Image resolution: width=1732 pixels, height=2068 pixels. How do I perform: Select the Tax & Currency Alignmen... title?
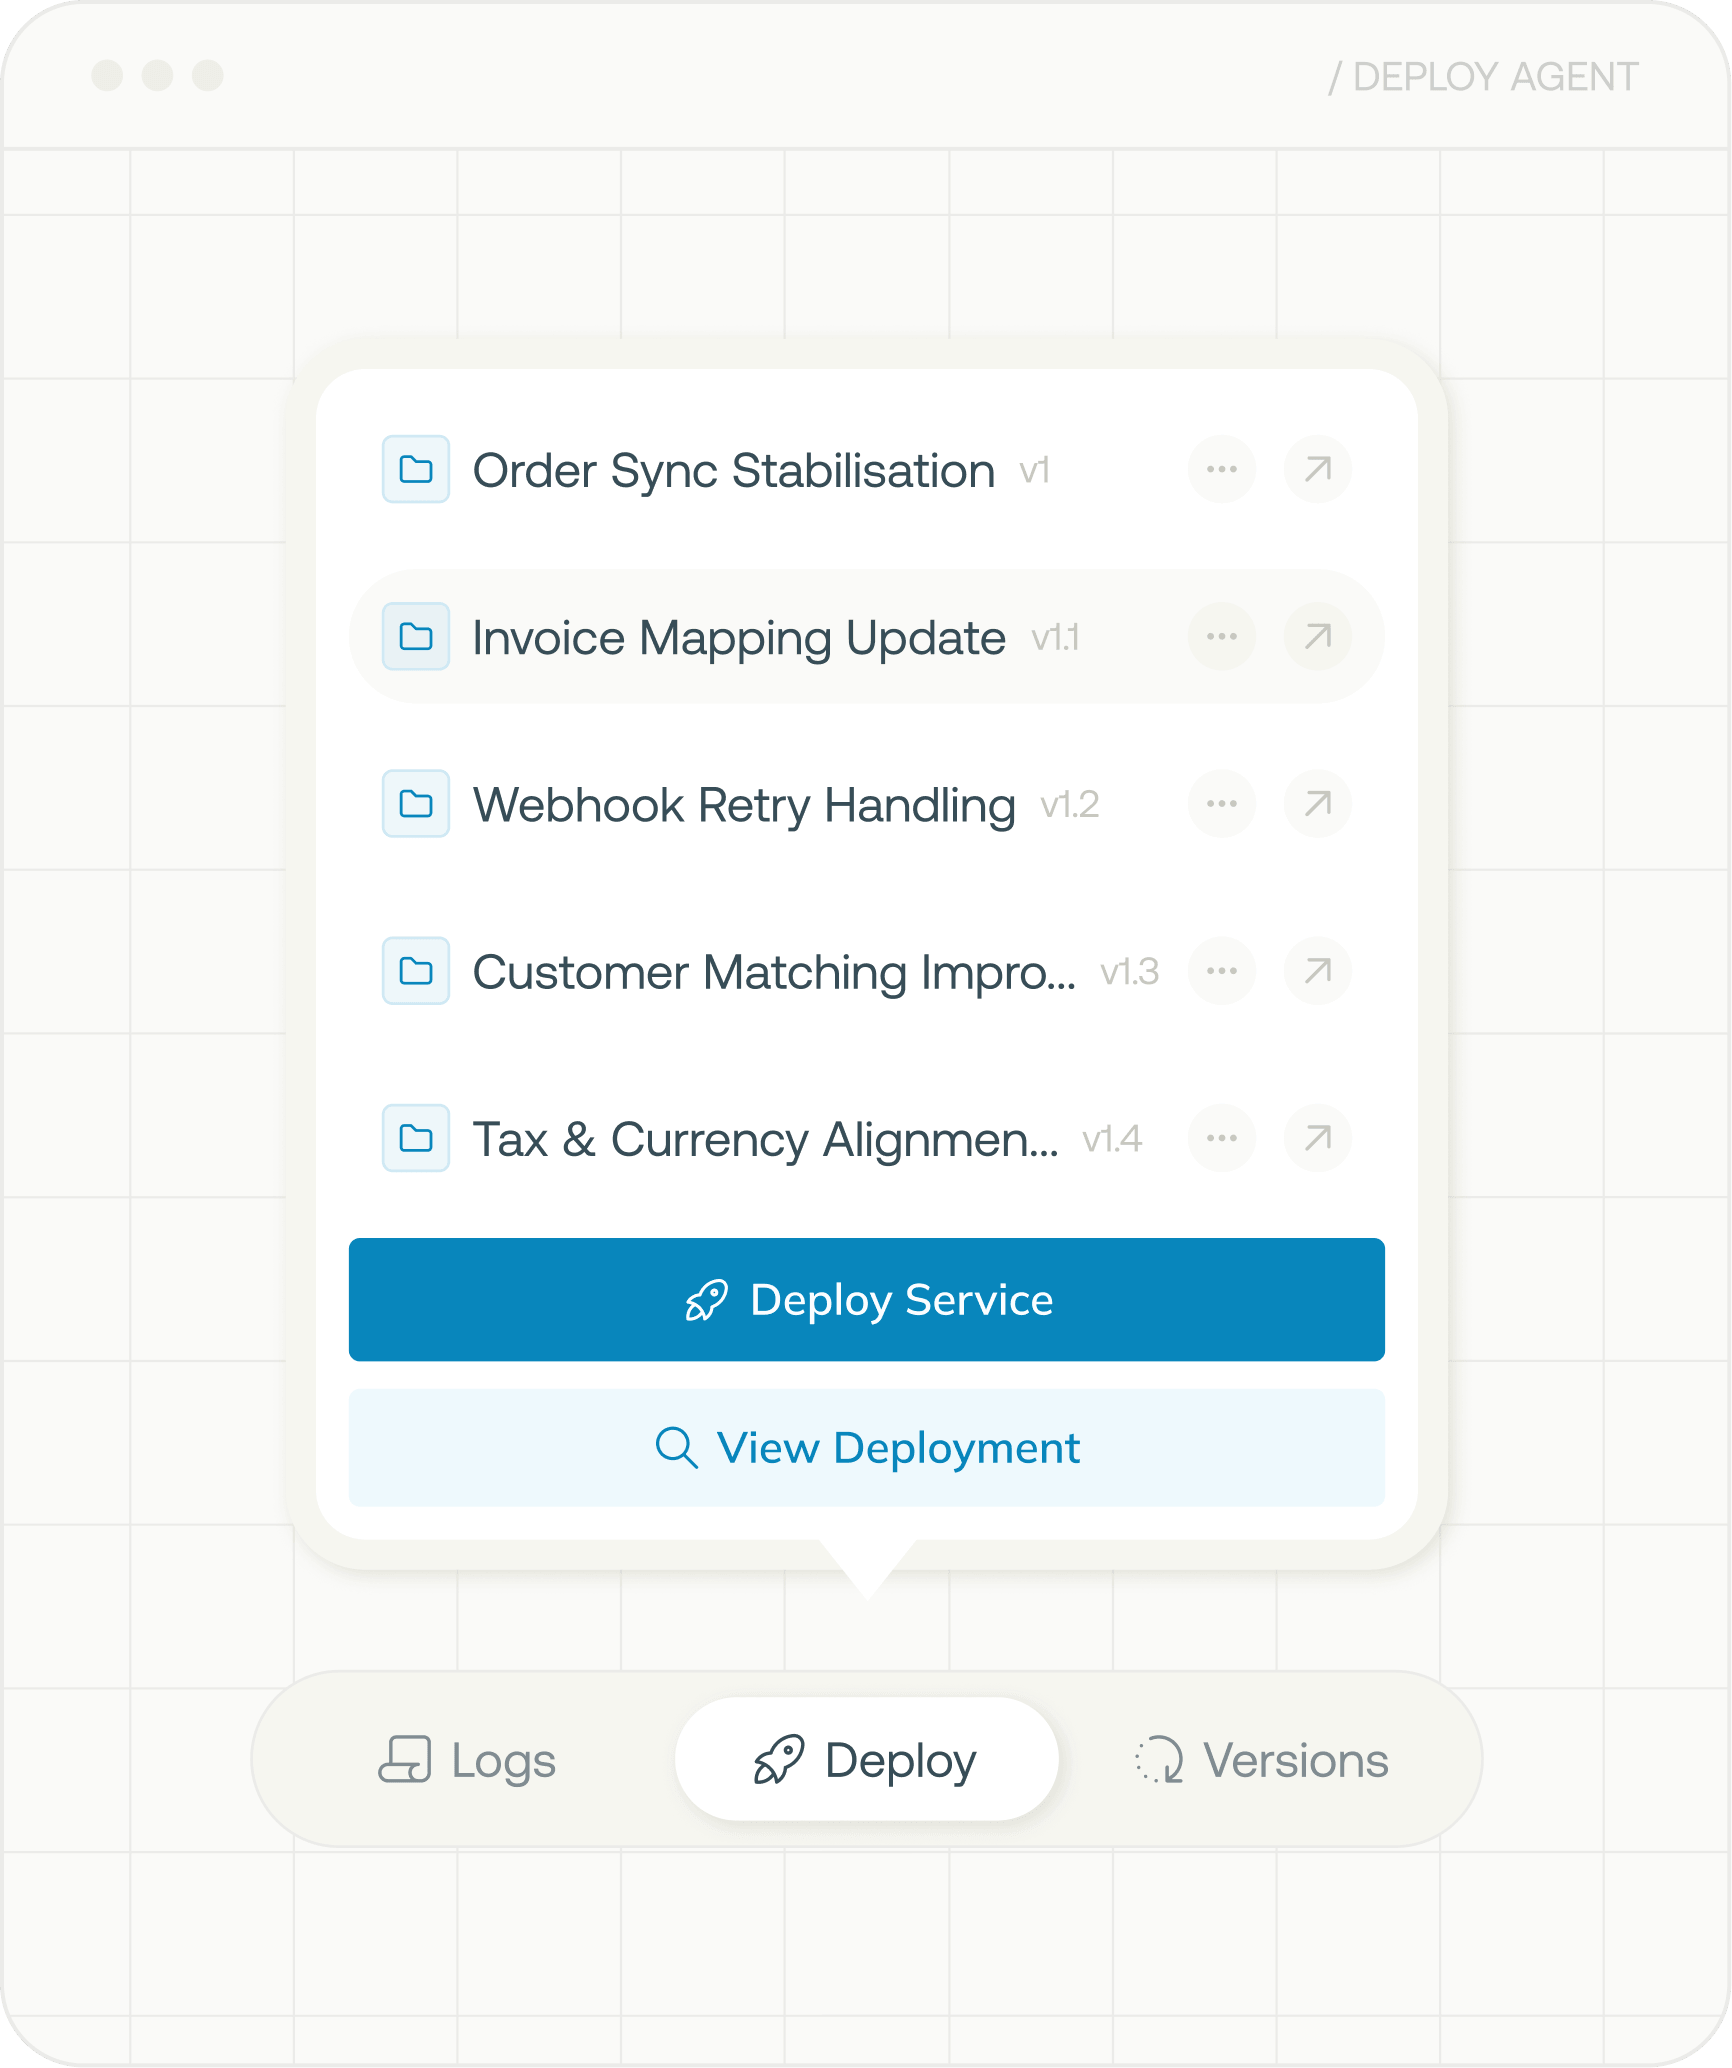coord(766,1139)
